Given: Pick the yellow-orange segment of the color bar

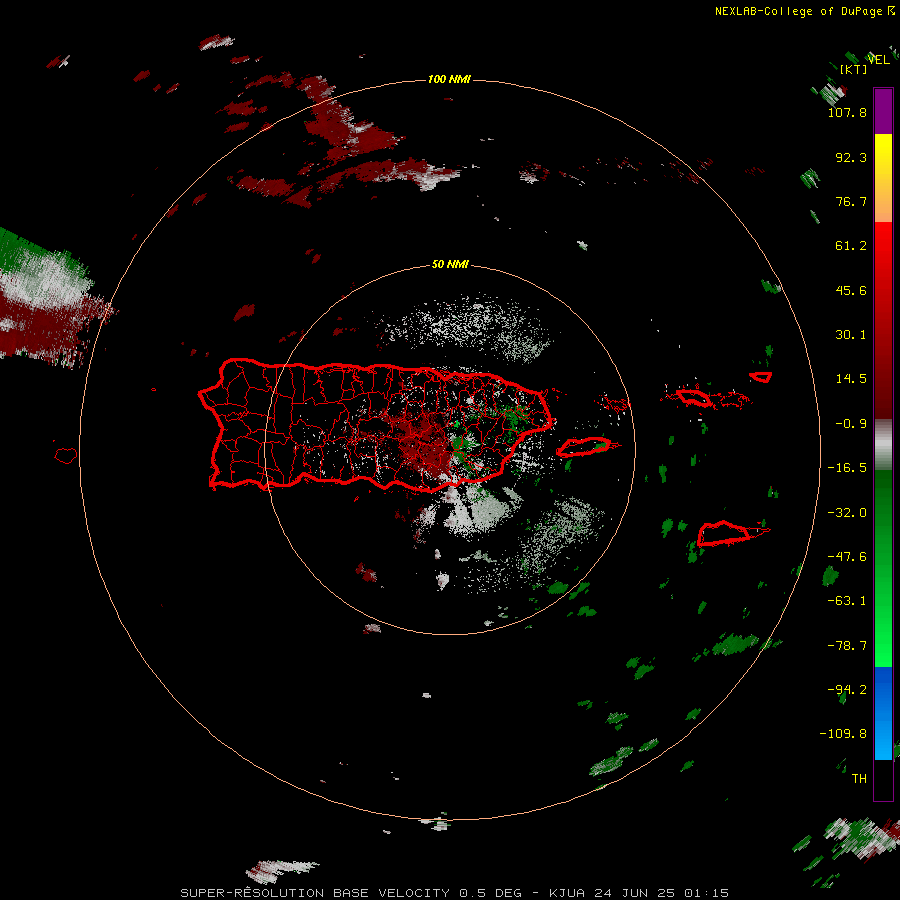Looking at the screenshot, I should point(883,178).
